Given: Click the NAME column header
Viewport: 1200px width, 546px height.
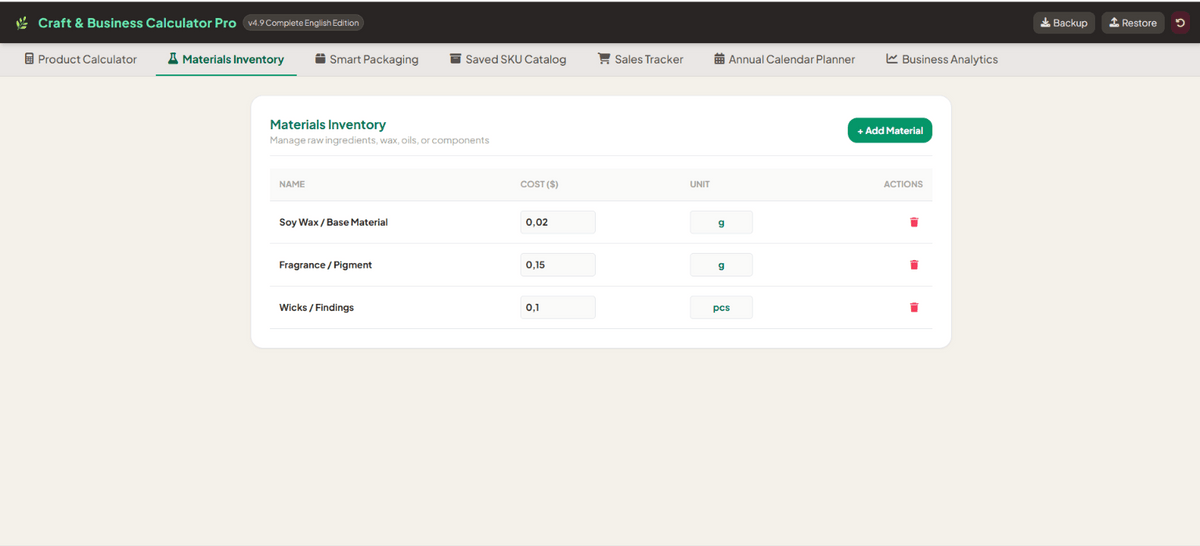Looking at the screenshot, I should (292, 184).
